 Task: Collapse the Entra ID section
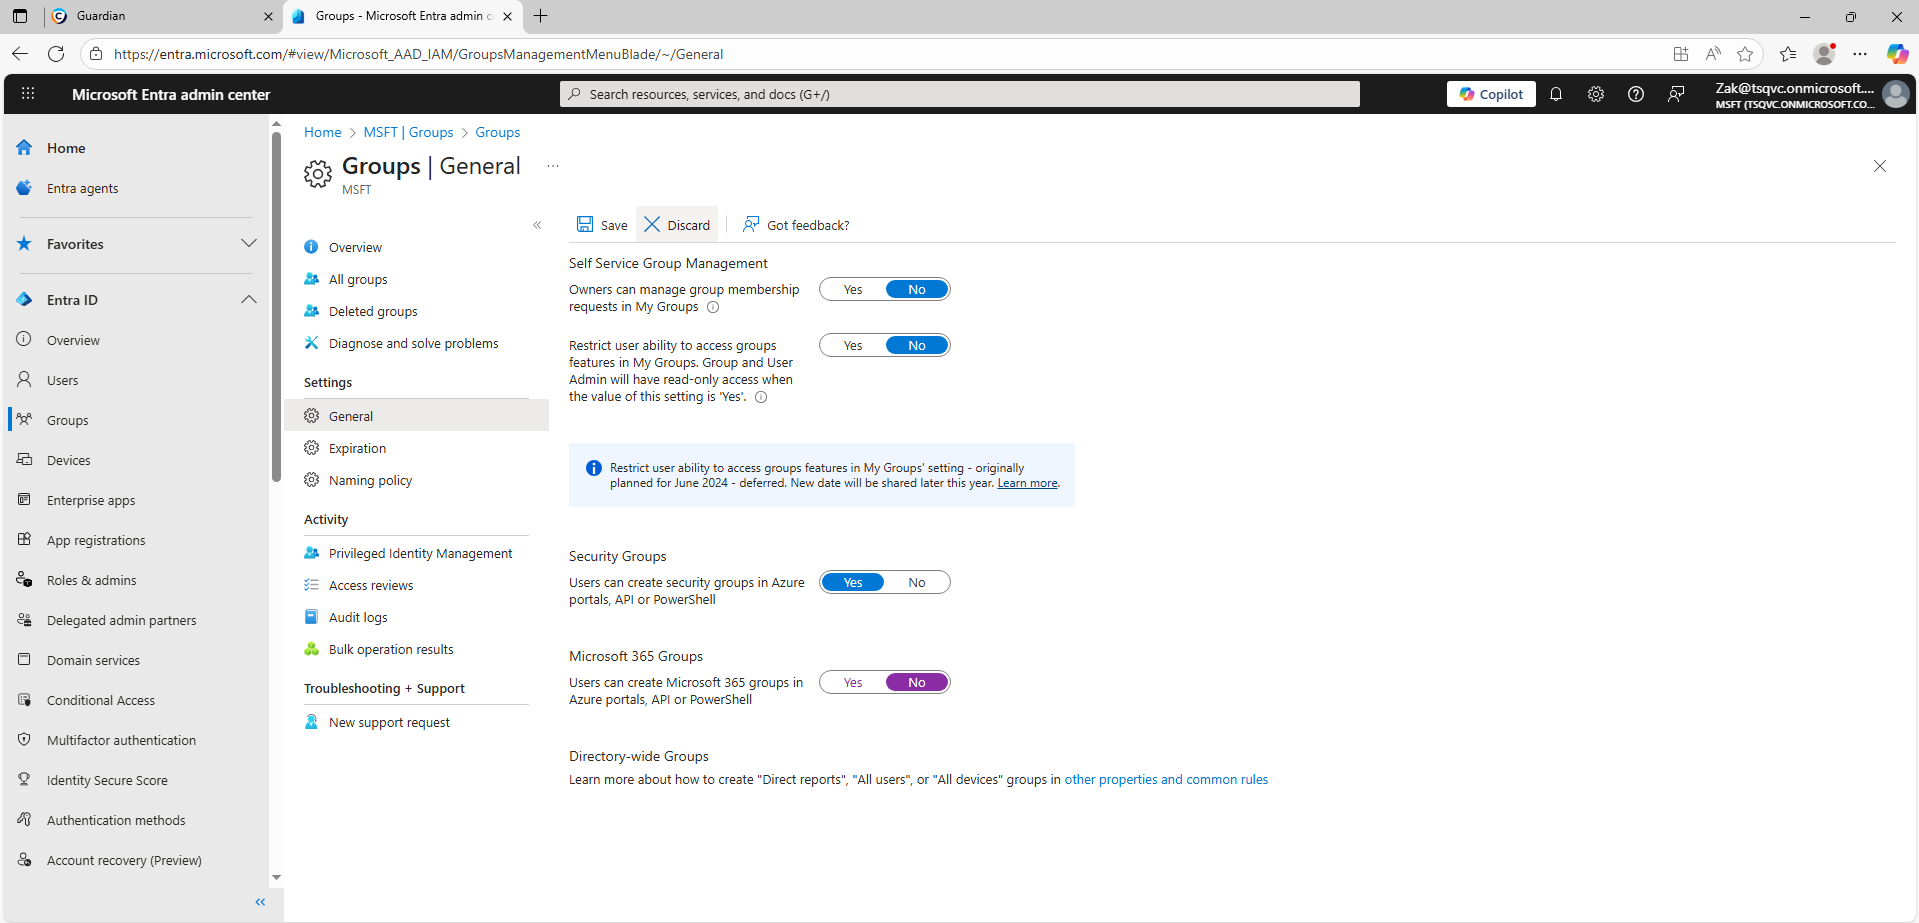coord(249,300)
